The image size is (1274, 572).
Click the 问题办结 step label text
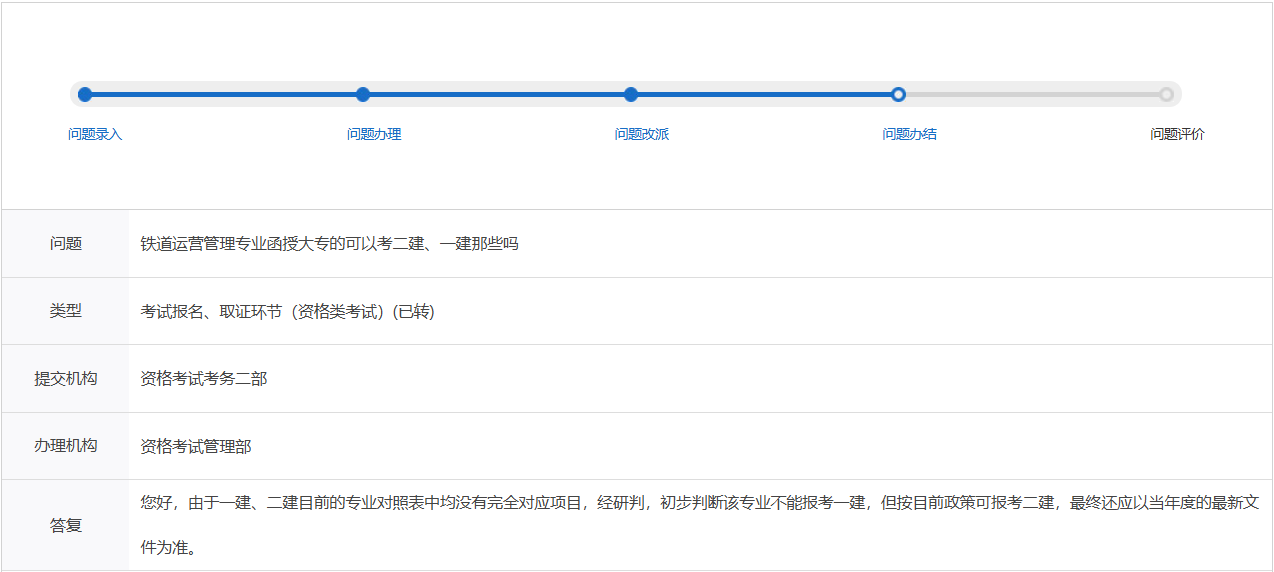click(909, 134)
